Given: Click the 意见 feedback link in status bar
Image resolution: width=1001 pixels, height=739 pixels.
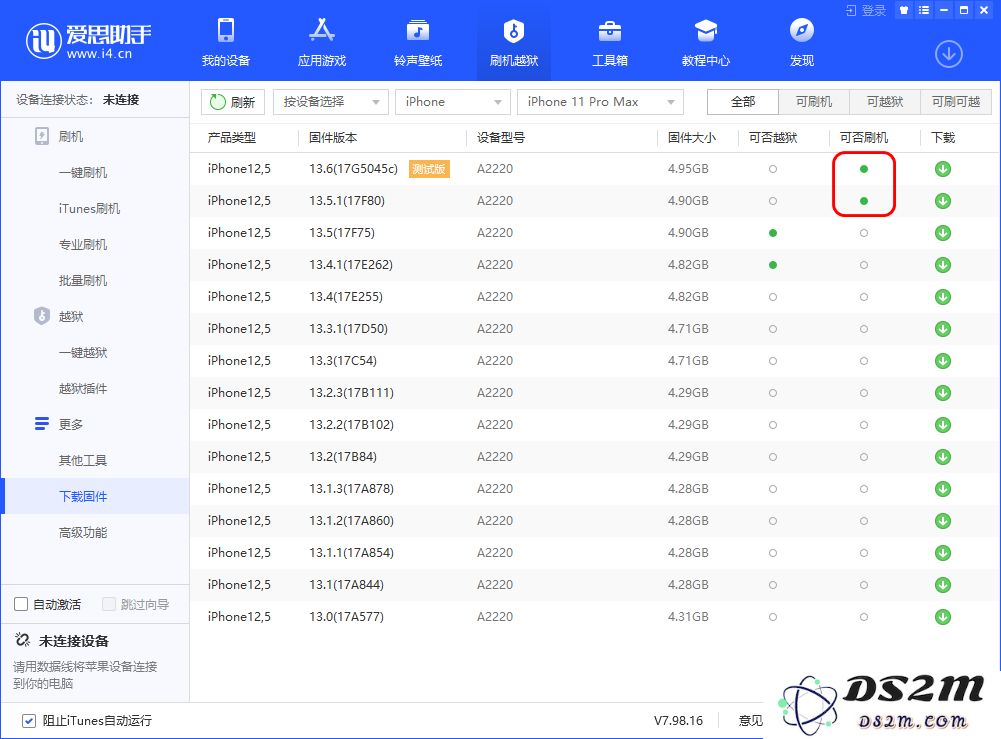Looking at the screenshot, I should coord(751,720).
